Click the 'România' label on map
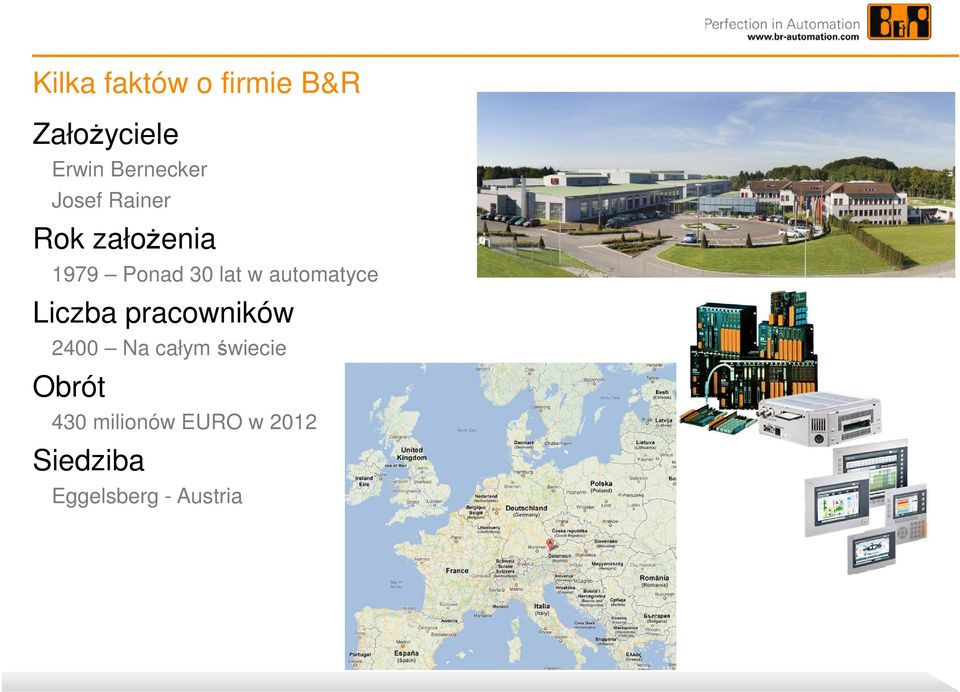 point(654,578)
